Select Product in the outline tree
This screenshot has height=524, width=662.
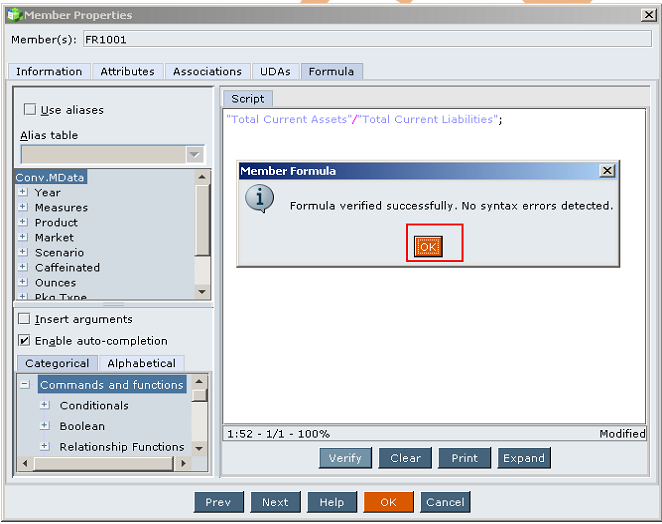coord(56,223)
